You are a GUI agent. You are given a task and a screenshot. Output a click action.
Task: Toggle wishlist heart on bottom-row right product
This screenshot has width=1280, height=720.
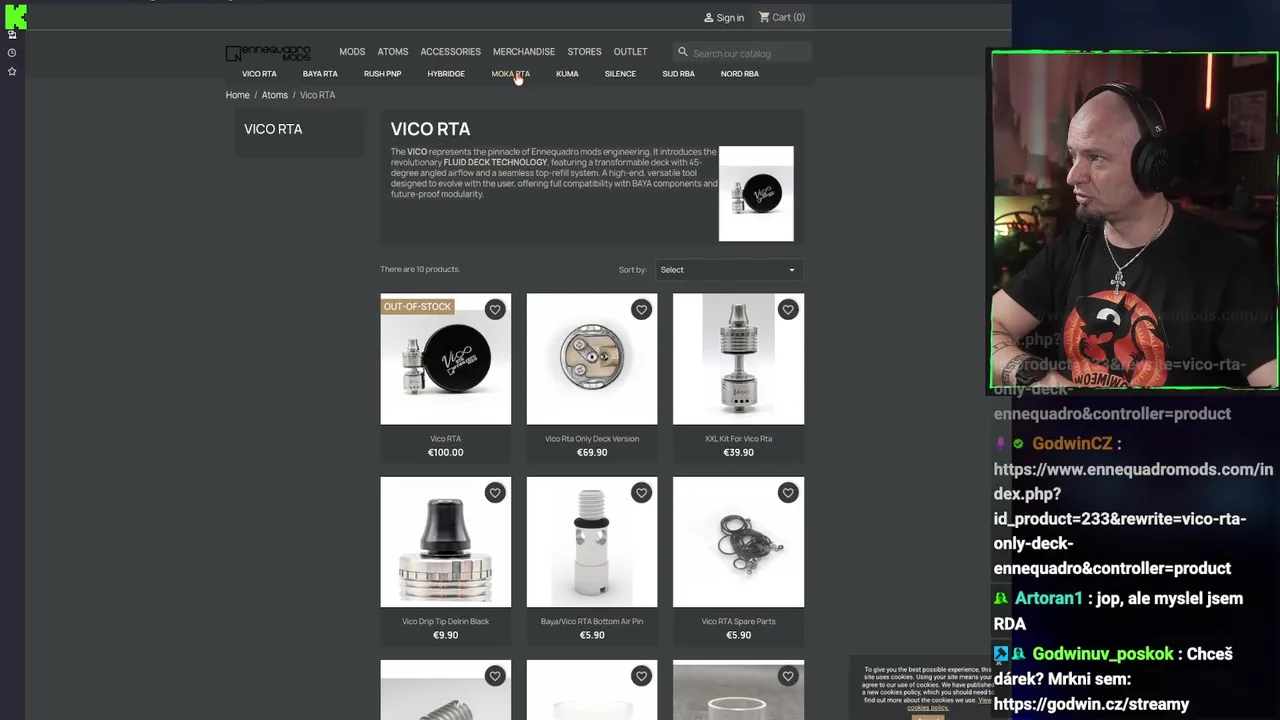788,676
